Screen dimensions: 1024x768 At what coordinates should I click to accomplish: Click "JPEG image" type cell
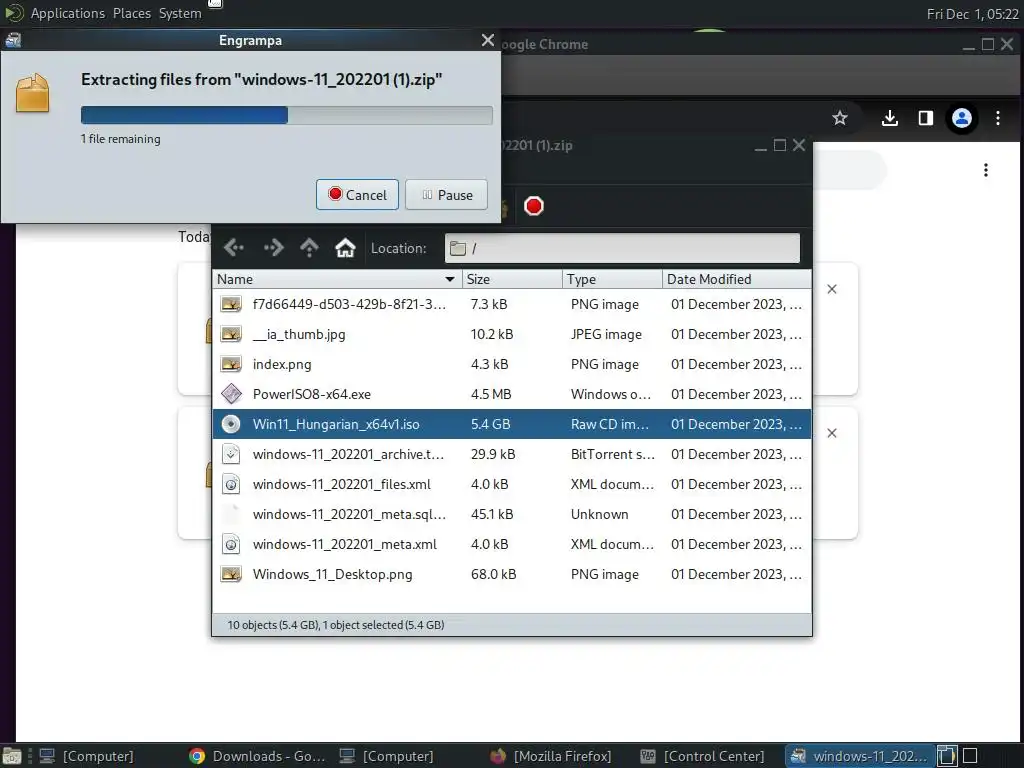[x=606, y=334]
